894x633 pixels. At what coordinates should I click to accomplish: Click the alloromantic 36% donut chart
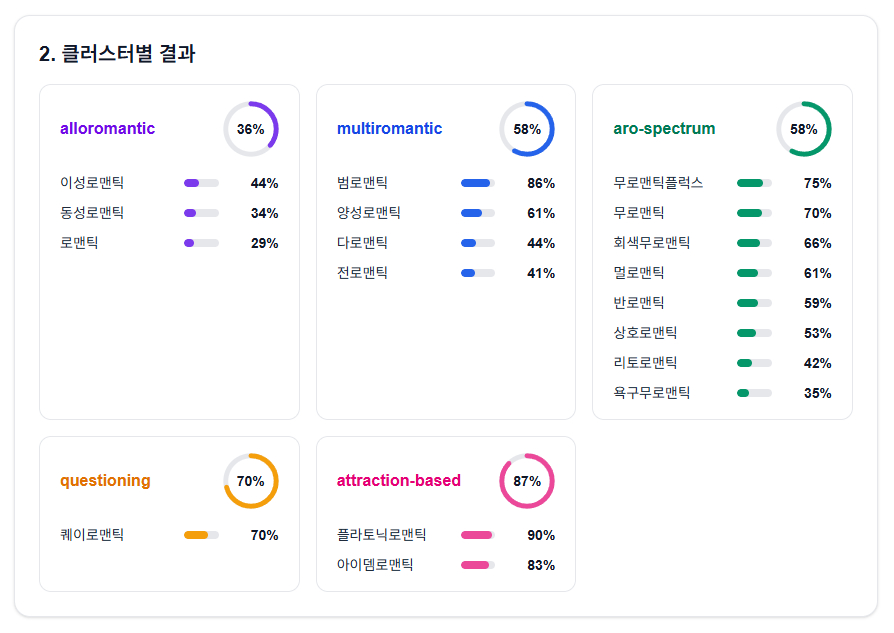tap(250, 129)
